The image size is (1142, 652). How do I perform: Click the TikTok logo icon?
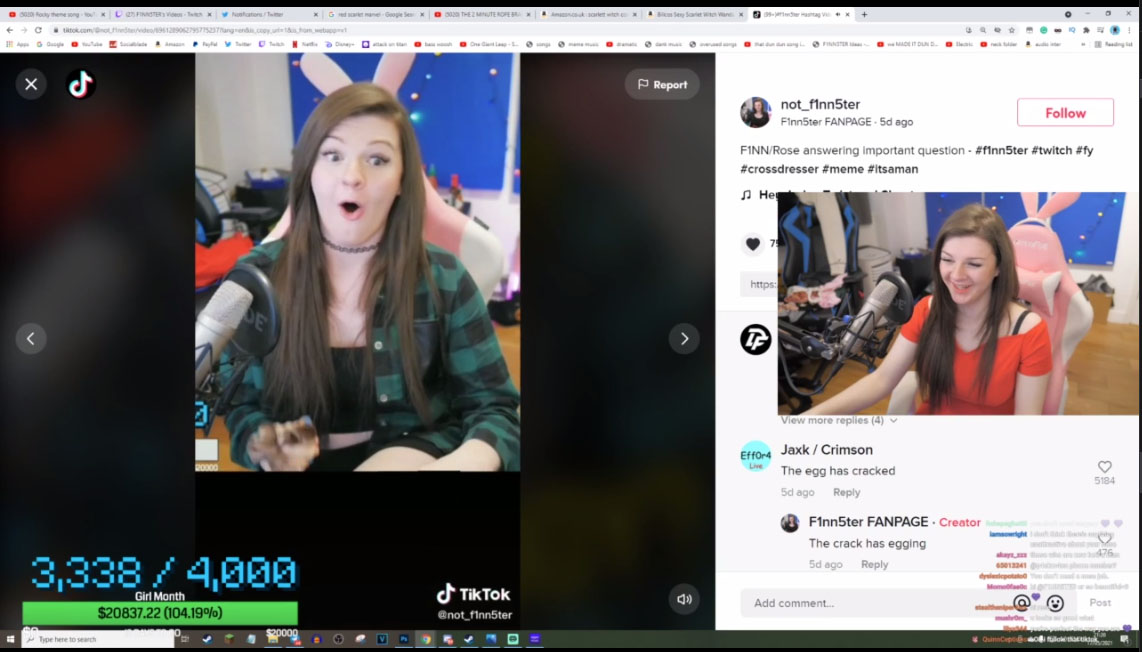81,85
